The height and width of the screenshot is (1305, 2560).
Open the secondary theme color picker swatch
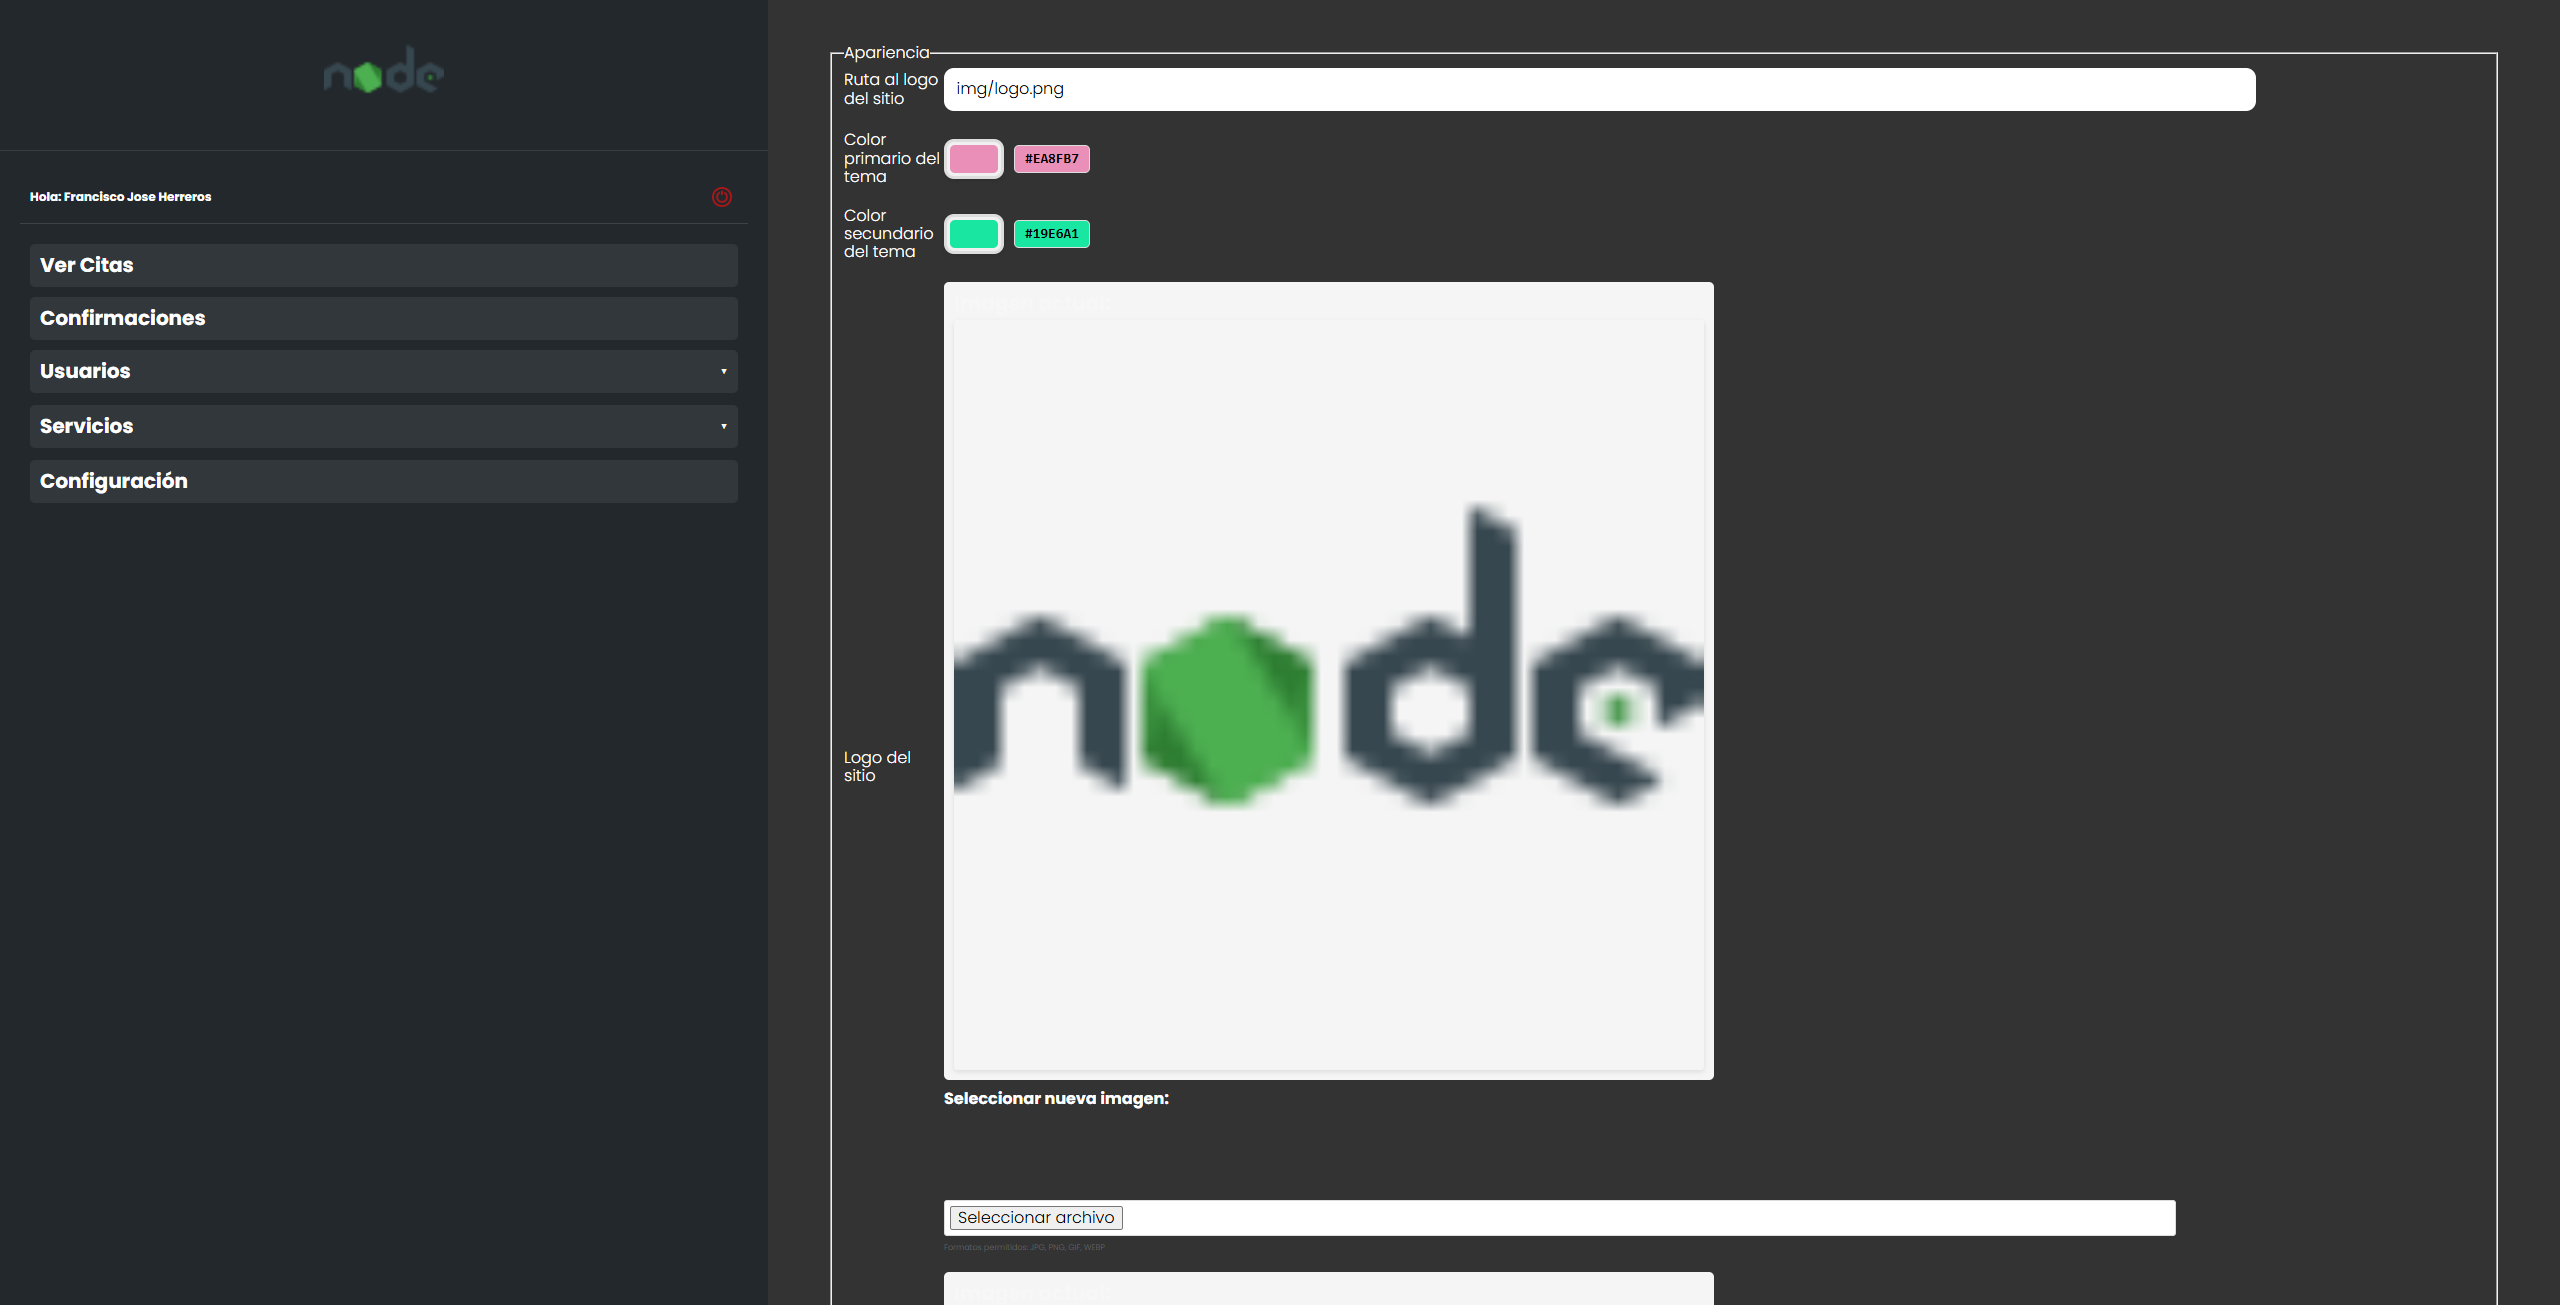pyautogui.click(x=974, y=234)
